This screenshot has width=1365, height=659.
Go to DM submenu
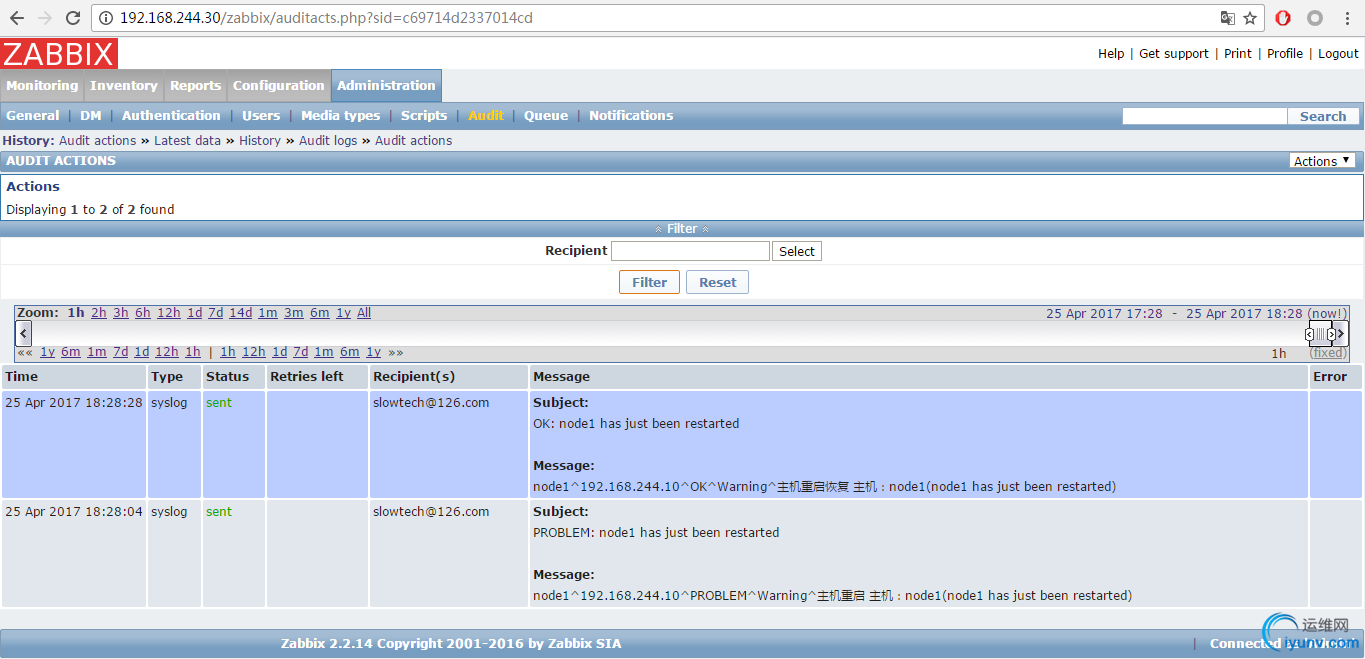[x=91, y=116]
